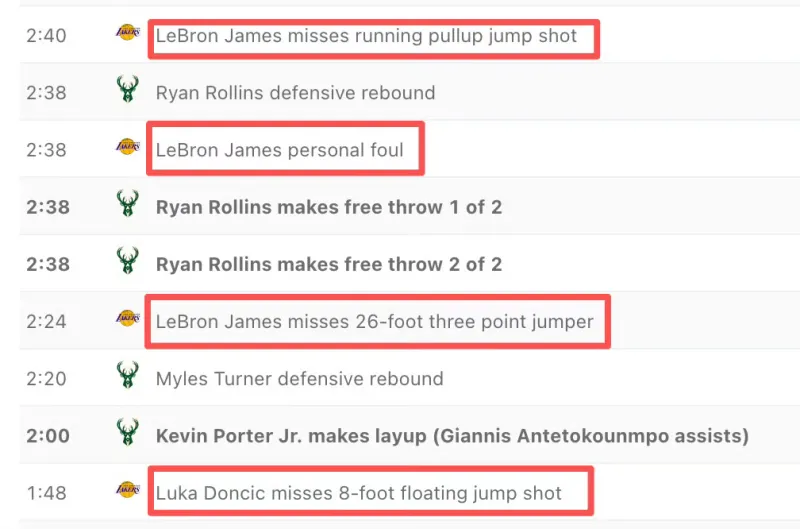Screen dimensions: 800x529
Task: Click the Bucks logo beside Kevin Porter Jr. layup
Action: [126, 436]
